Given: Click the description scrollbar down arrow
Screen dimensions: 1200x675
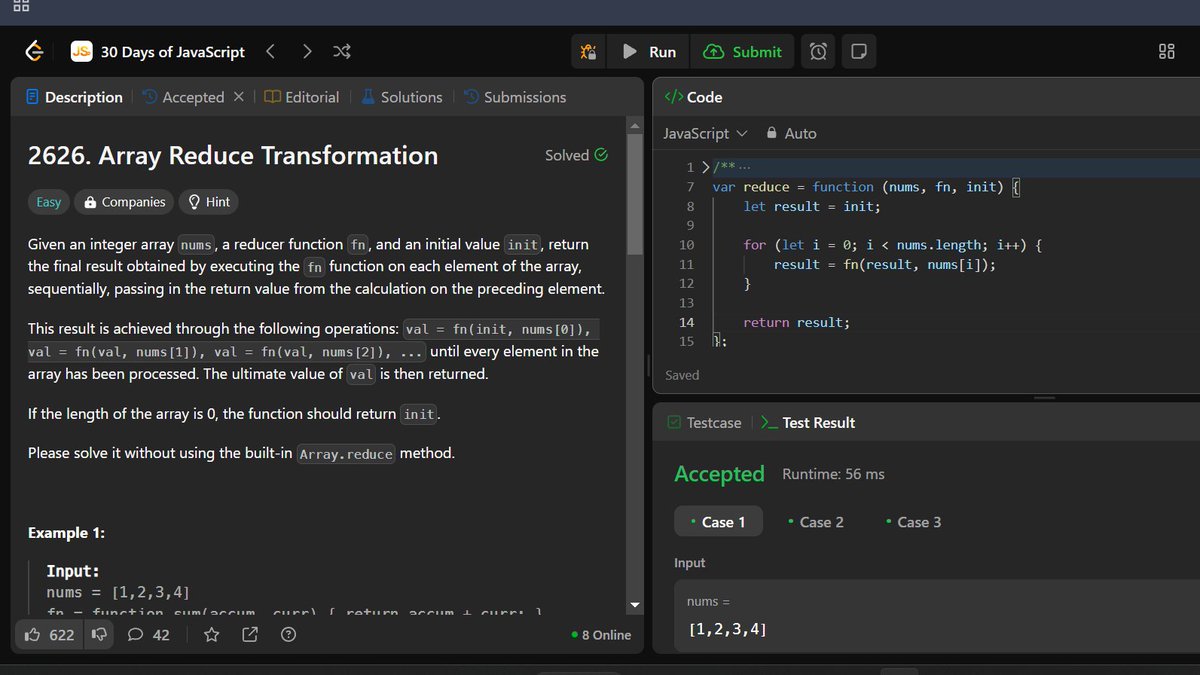Looking at the screenshot, I should click(633, 606).
